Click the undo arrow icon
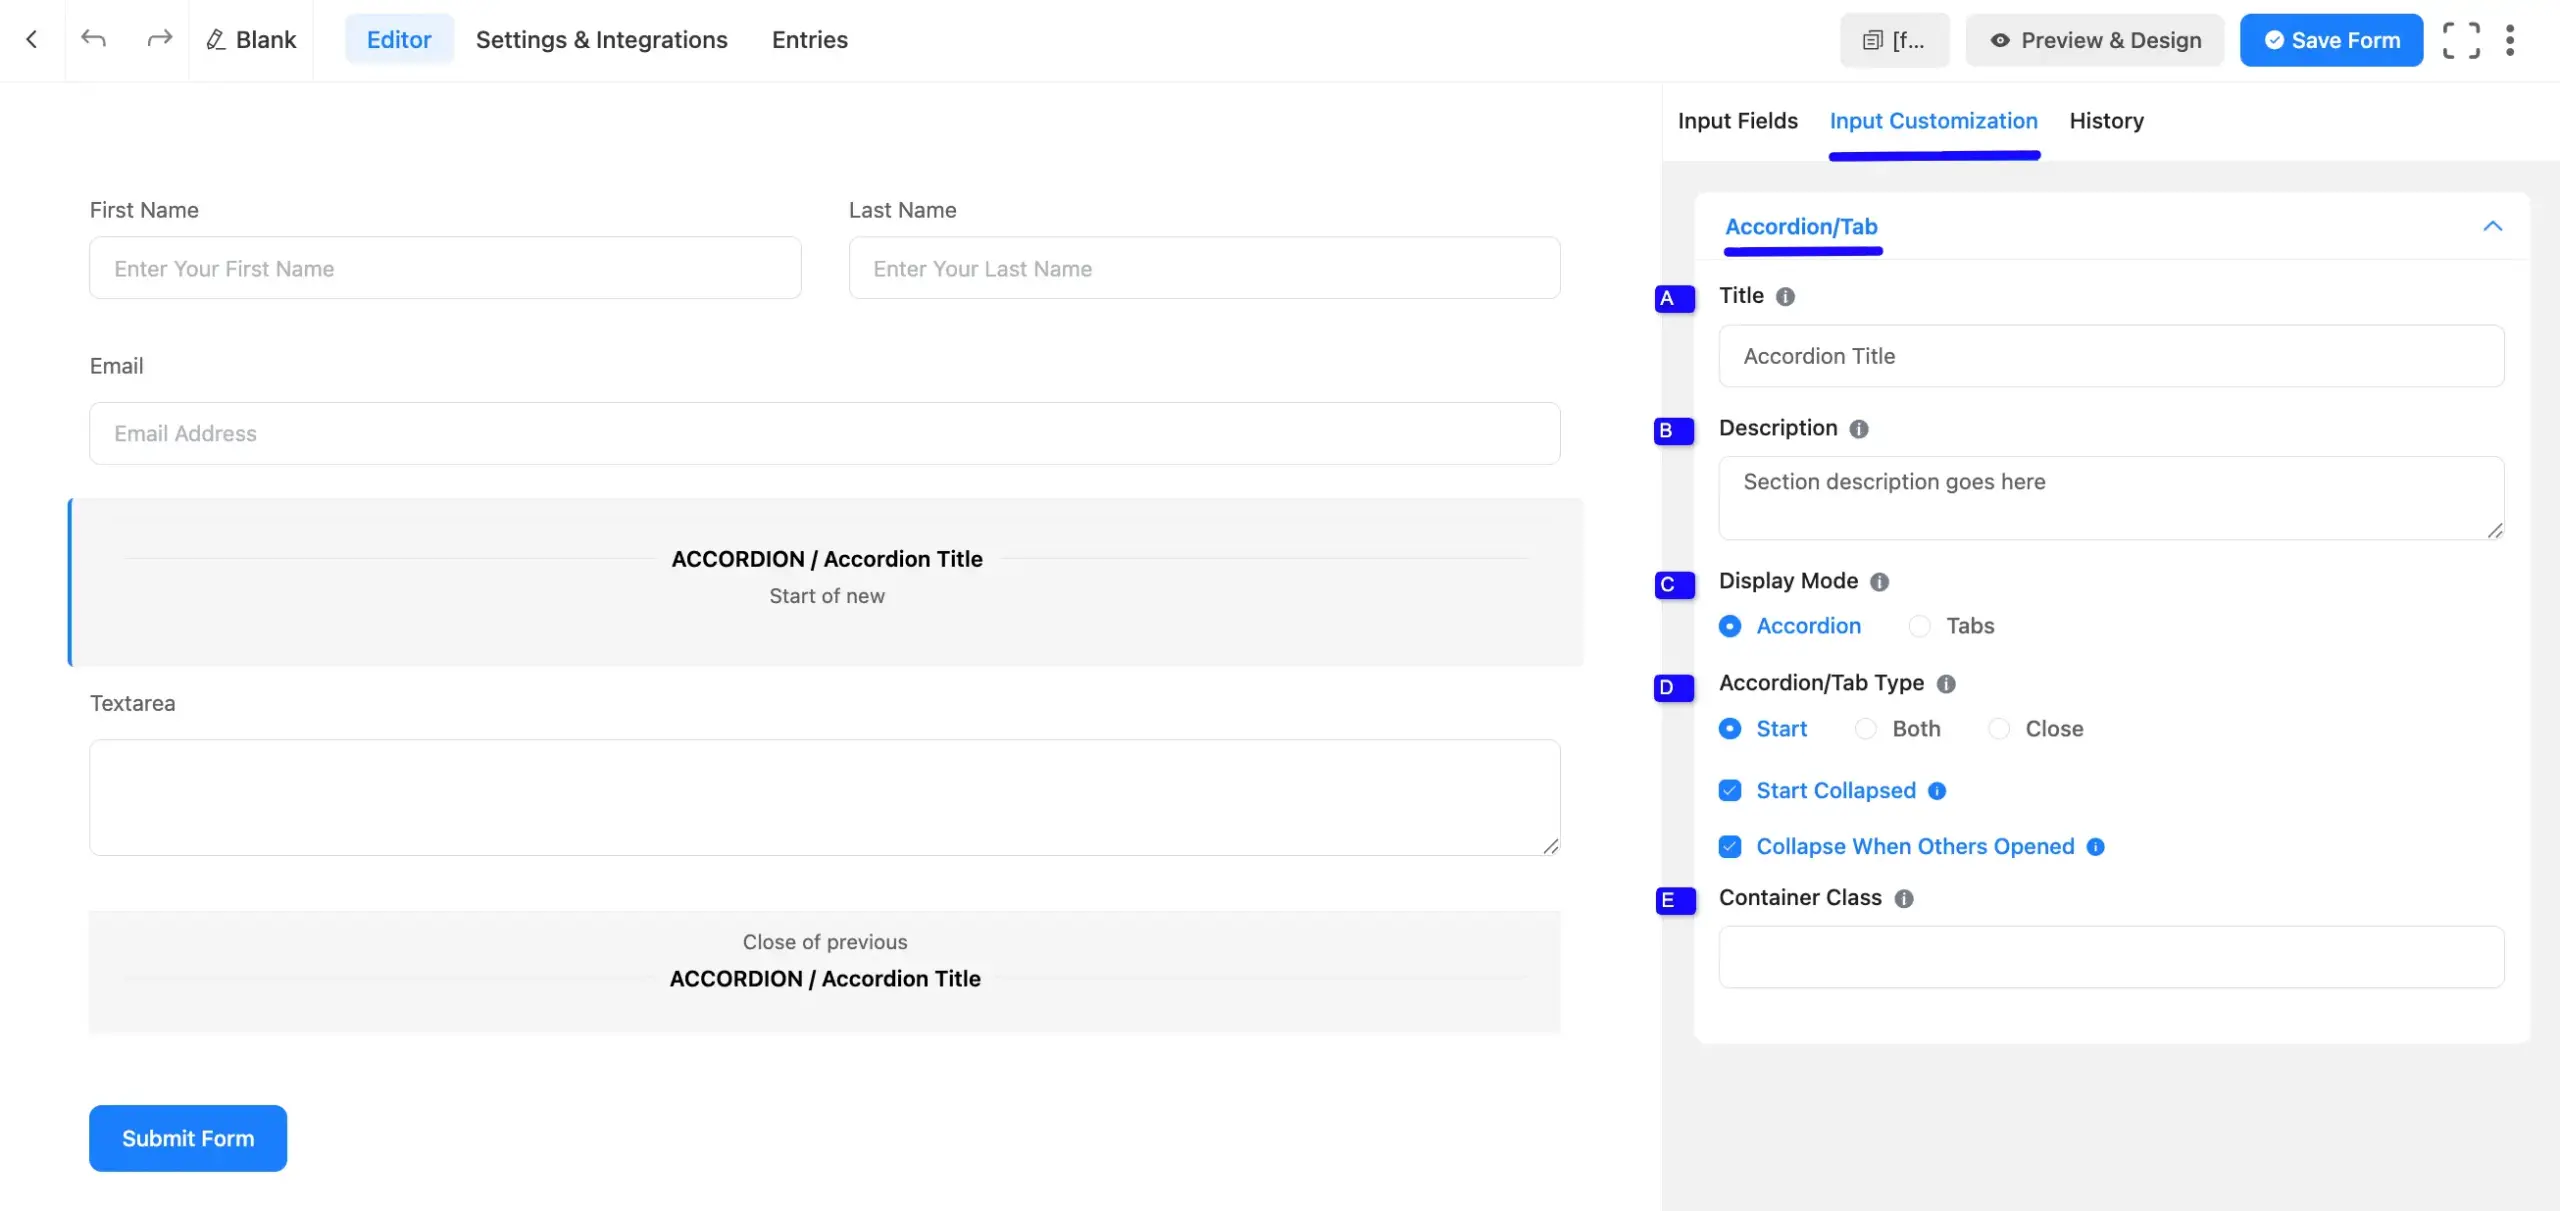 point(93,40)
